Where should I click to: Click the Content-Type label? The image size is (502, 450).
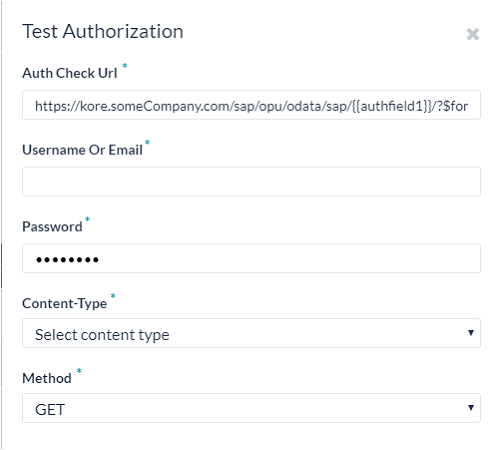pyautogui.click(x=65, y=304)
